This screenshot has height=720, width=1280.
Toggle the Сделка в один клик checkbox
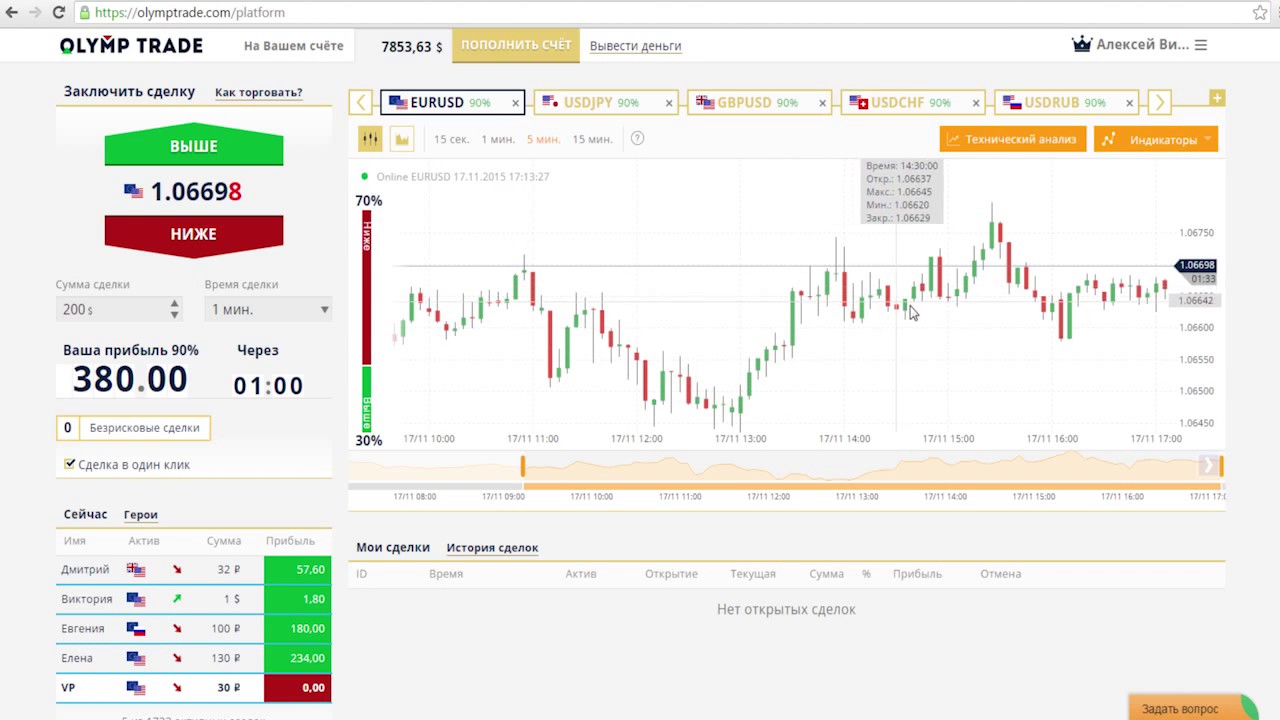click(x=69, y=464)
